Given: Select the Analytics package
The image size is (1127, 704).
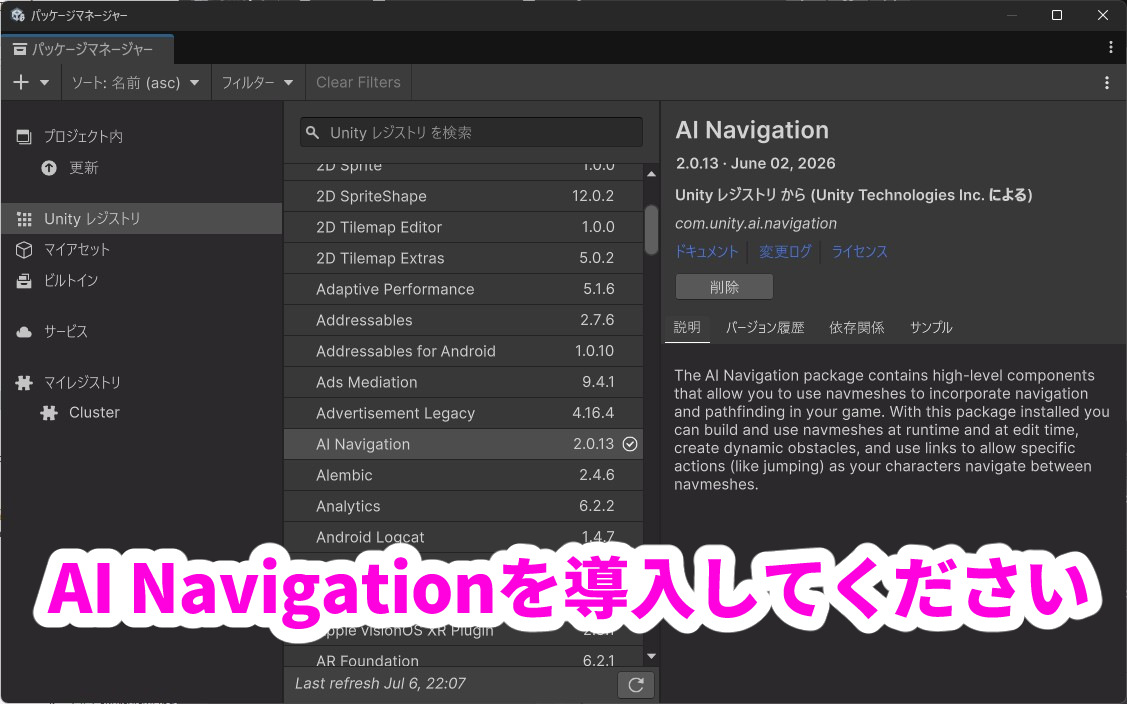Looking at the screenshot, I should pos(464,506).
